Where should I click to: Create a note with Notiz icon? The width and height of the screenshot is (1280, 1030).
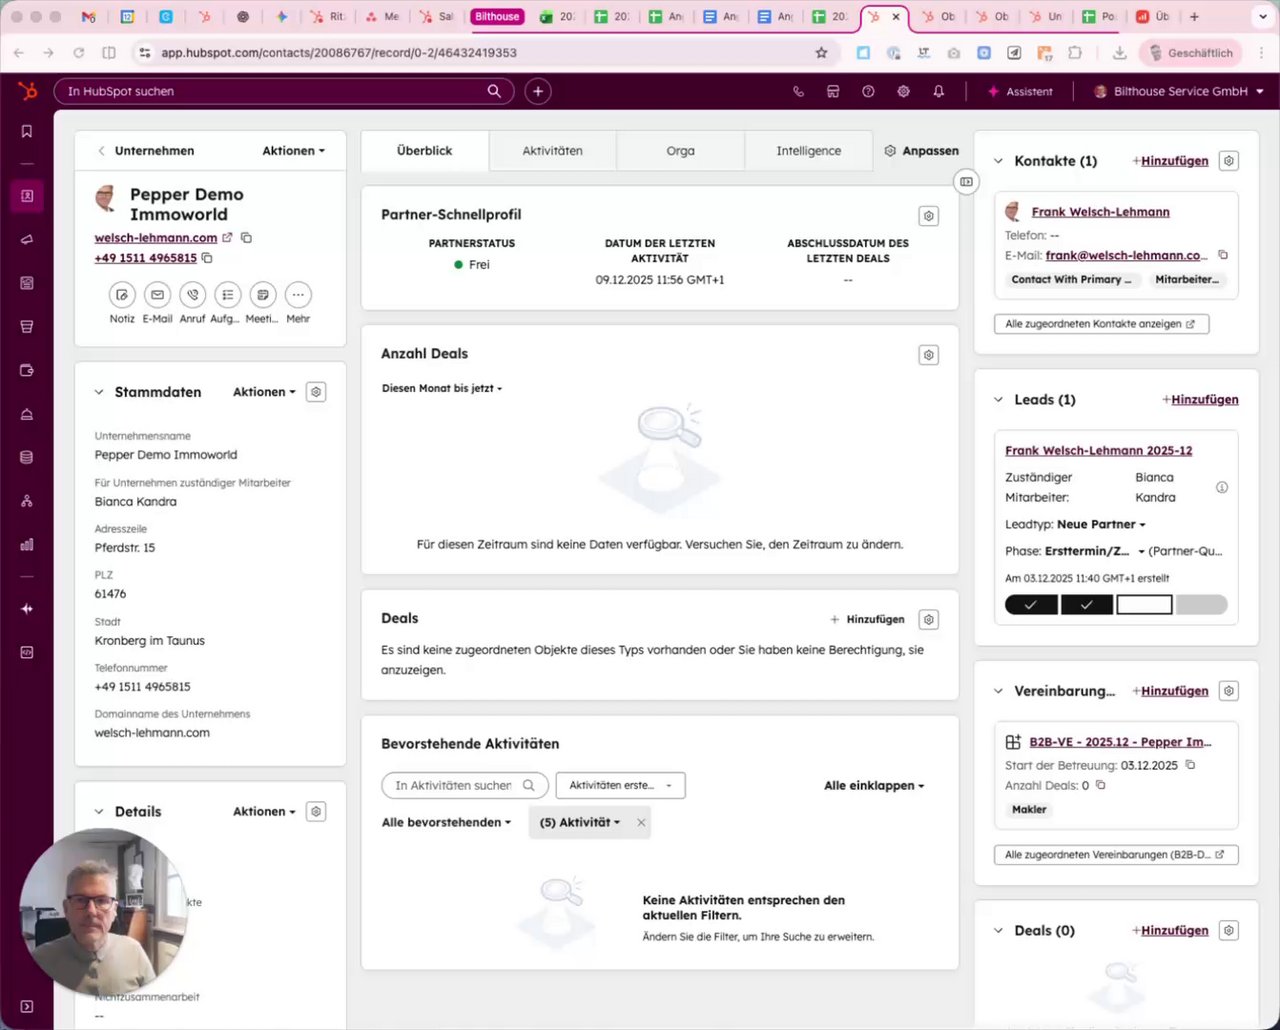coord(122,295)
